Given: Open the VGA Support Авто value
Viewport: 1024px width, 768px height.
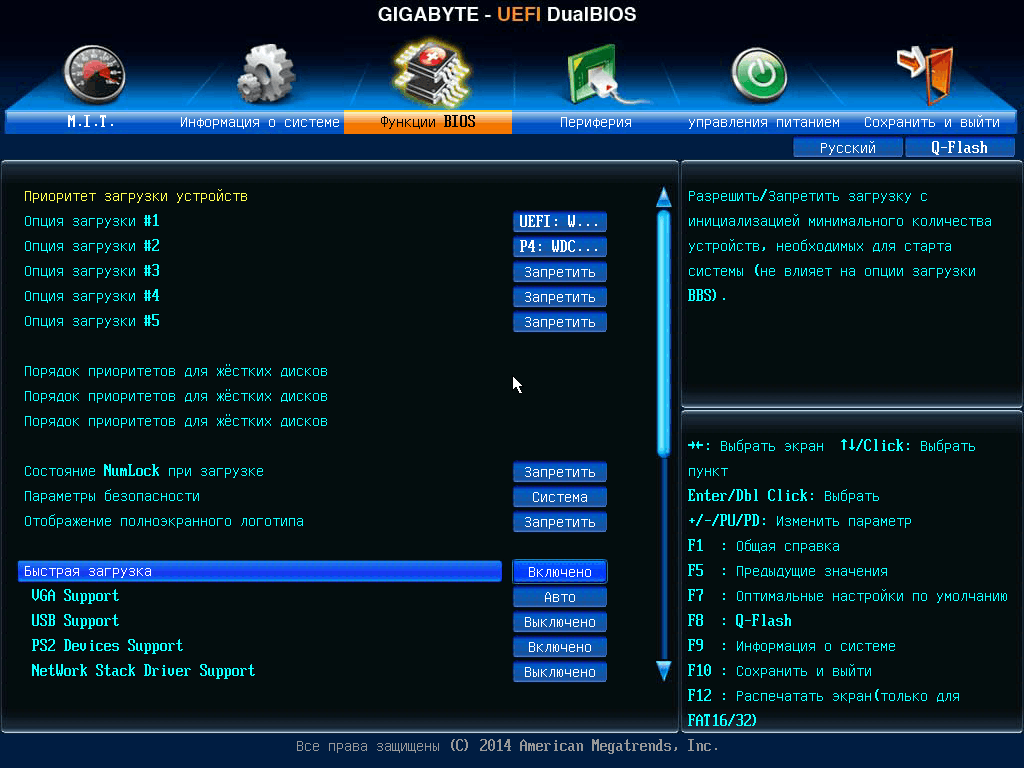Looking at the screenshot, I should 560,597.
